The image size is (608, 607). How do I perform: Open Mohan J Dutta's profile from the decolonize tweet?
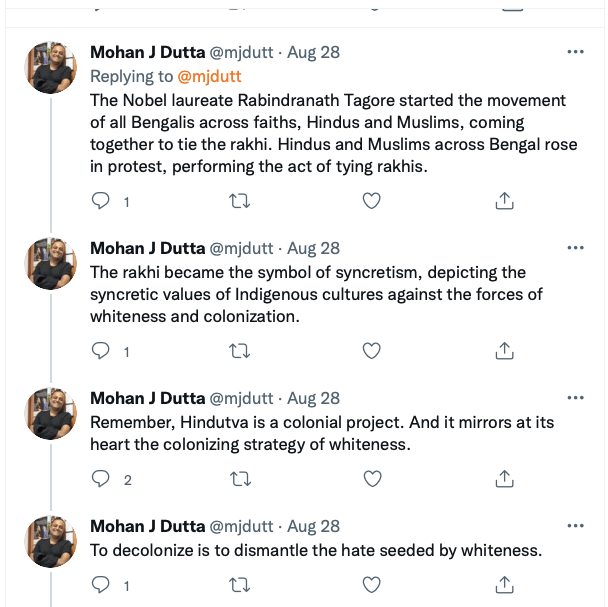(x=145, y=526)
